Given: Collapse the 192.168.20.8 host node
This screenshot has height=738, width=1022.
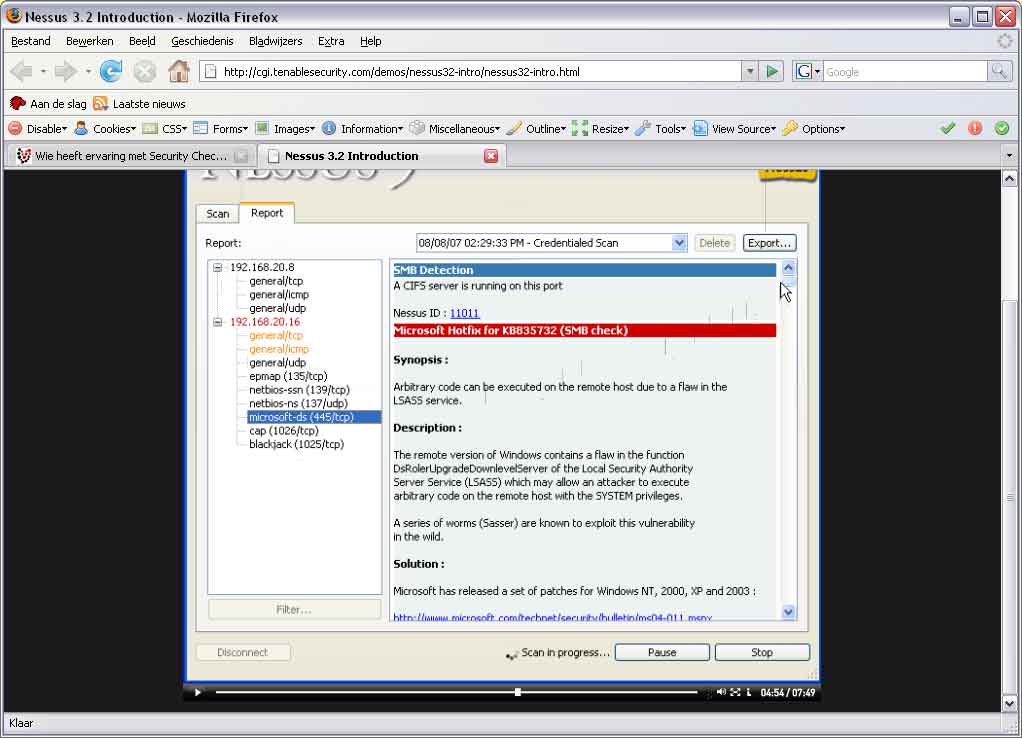Looking at the screenshot, I should point(218,267).
